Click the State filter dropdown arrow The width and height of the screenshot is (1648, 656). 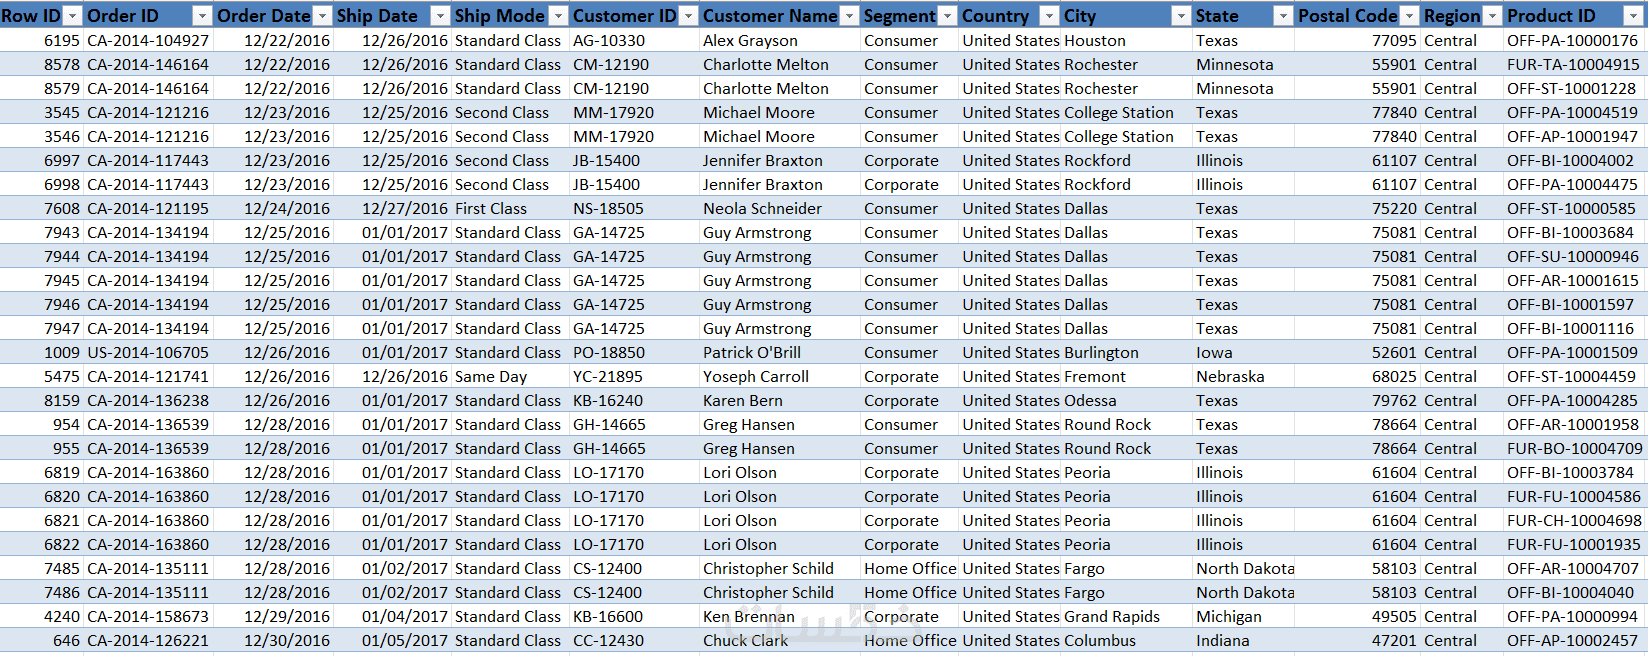[1283, 16]
